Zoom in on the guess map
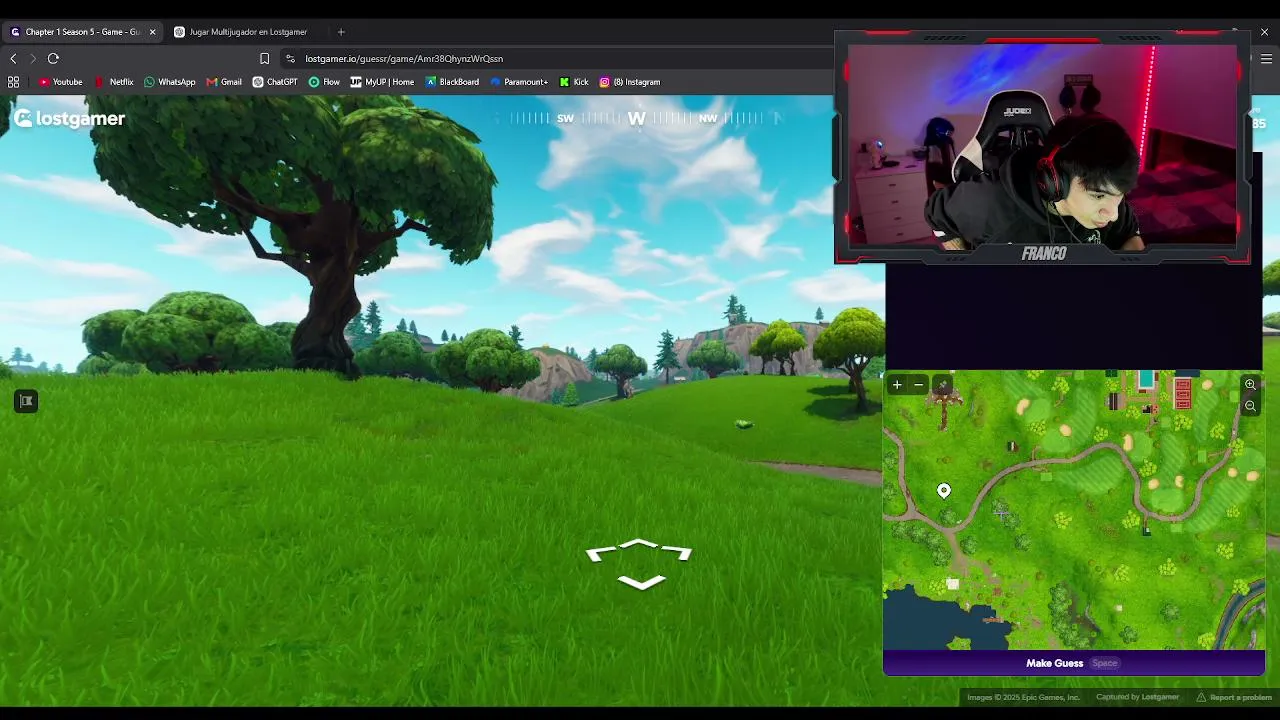Screen dimensions: 1280x720 tap(1250, 385)
